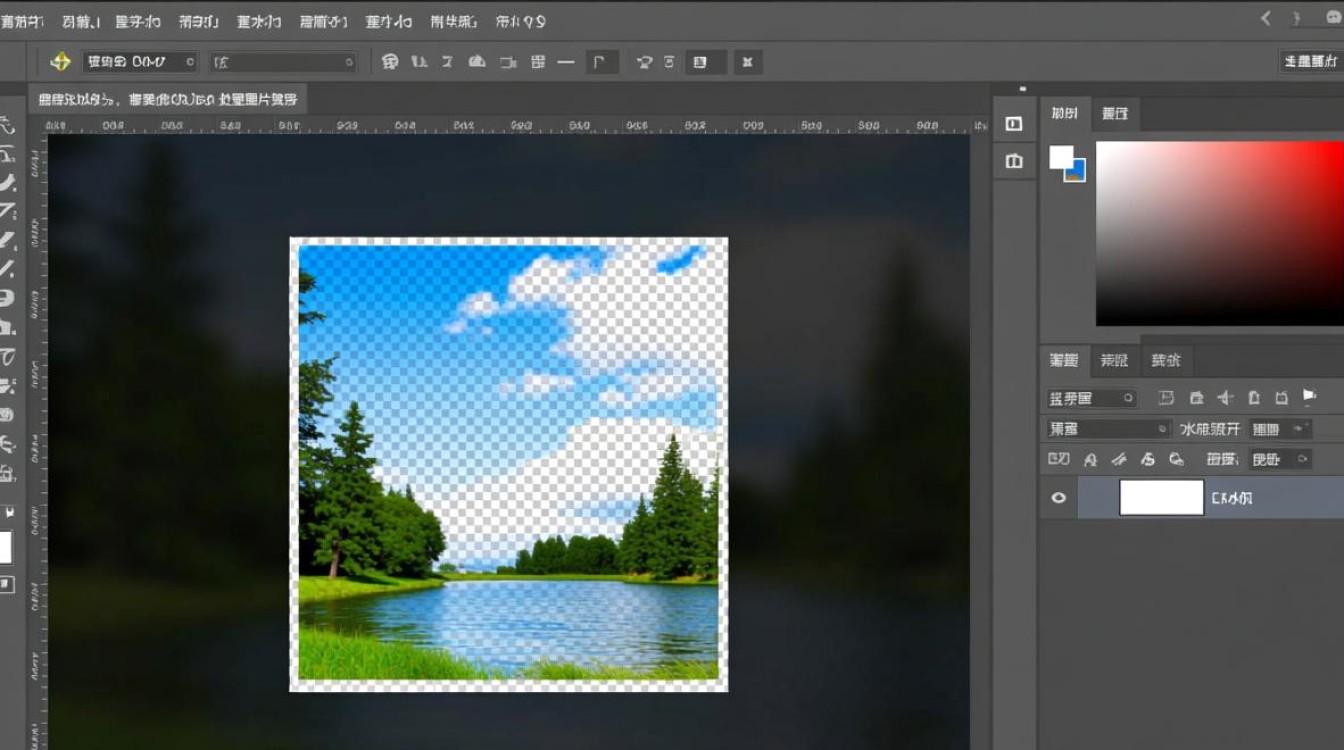Click the white foreground color swatch in color panel
The image size is (1344, 750).
(x=1060, y=157)
